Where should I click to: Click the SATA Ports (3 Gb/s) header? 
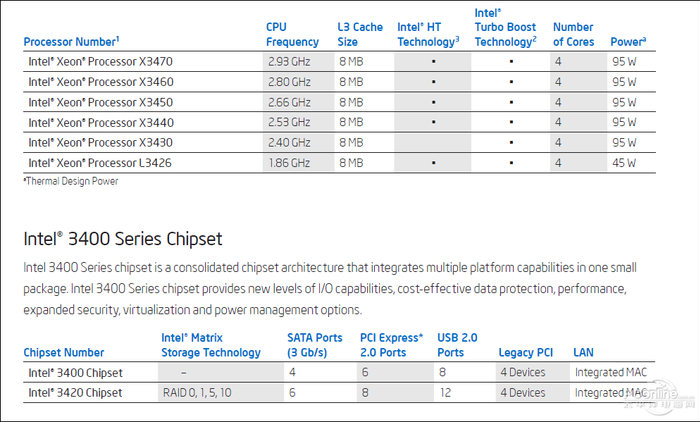click(x=313, y=345)
